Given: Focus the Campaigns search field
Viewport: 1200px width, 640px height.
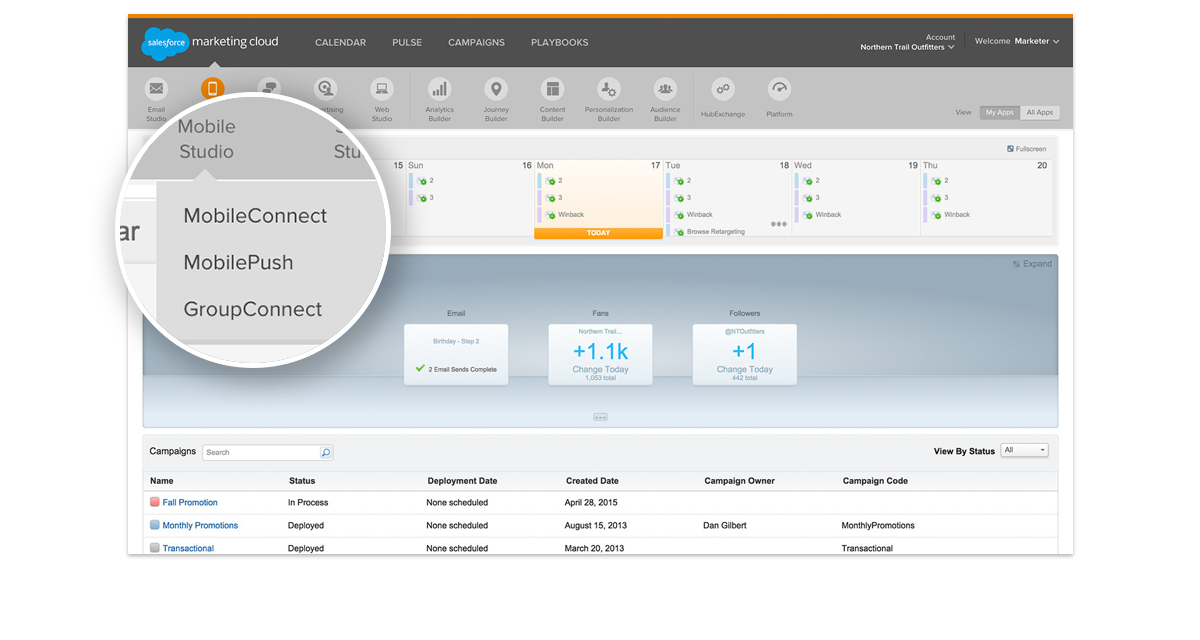Looking at the screenshot, I should (262, 452).
